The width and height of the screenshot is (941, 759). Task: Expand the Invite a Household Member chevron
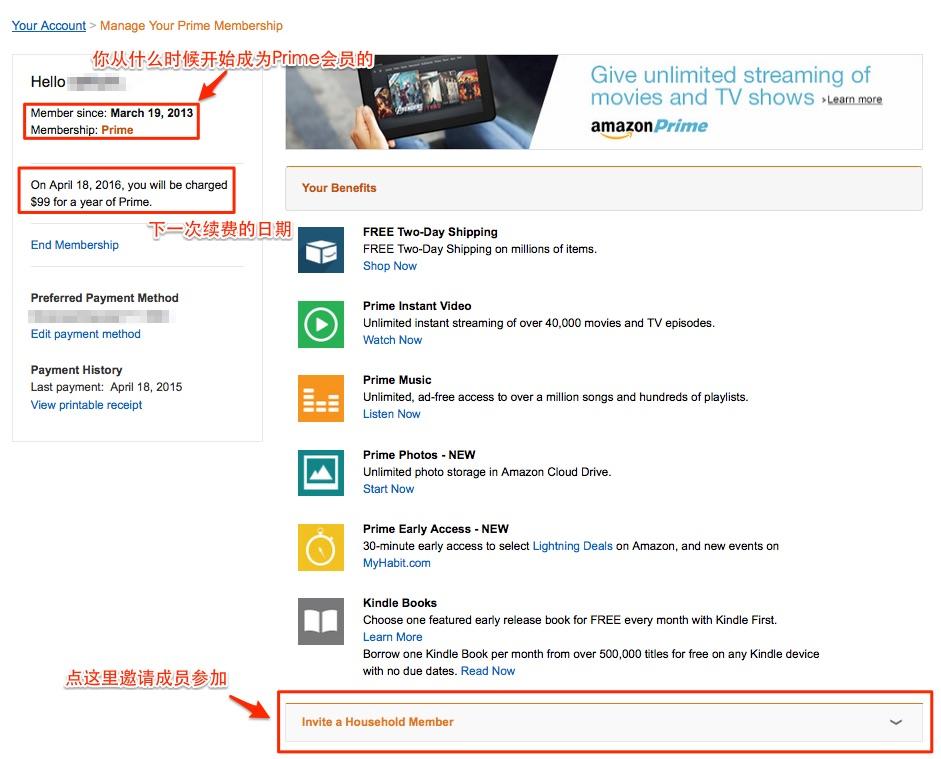pos(895,722)
